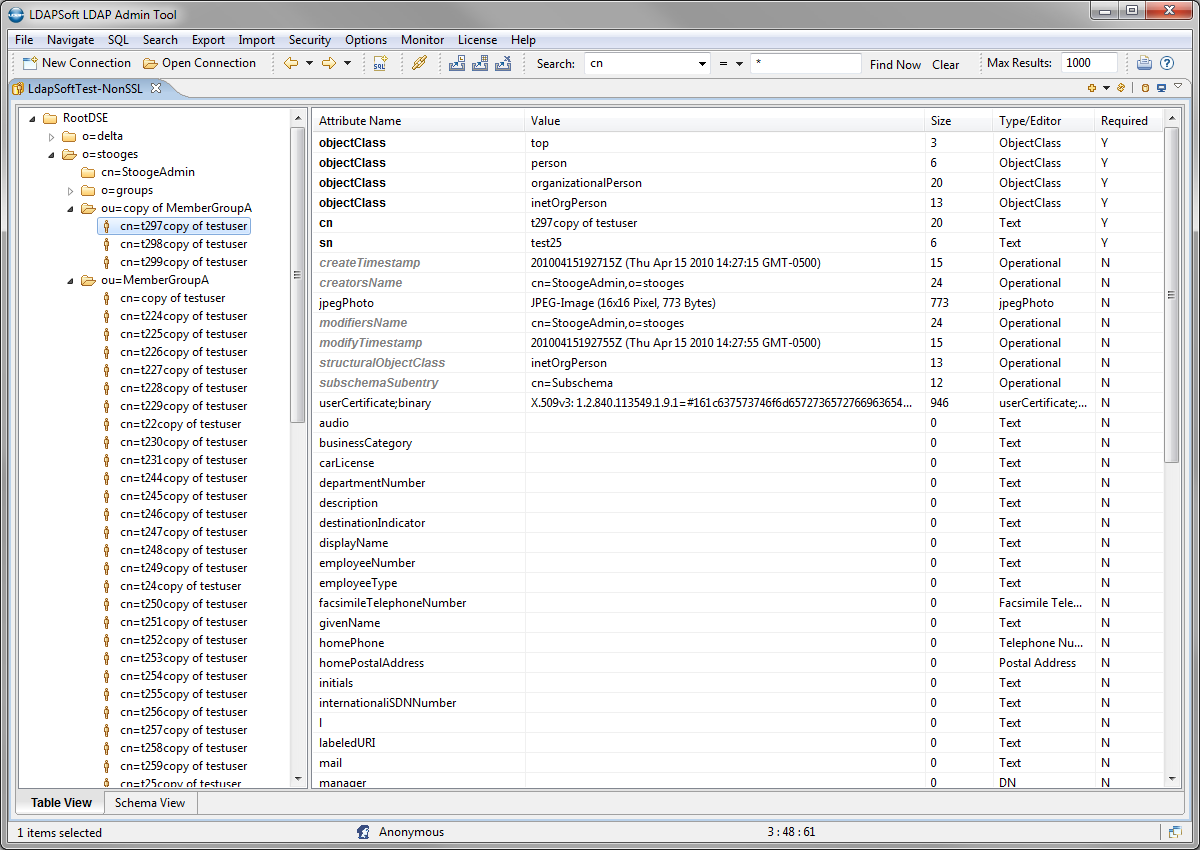This screenshot has width=1200, height=850.
Task: Click the back navigation arrow icon
Action: 291,63
